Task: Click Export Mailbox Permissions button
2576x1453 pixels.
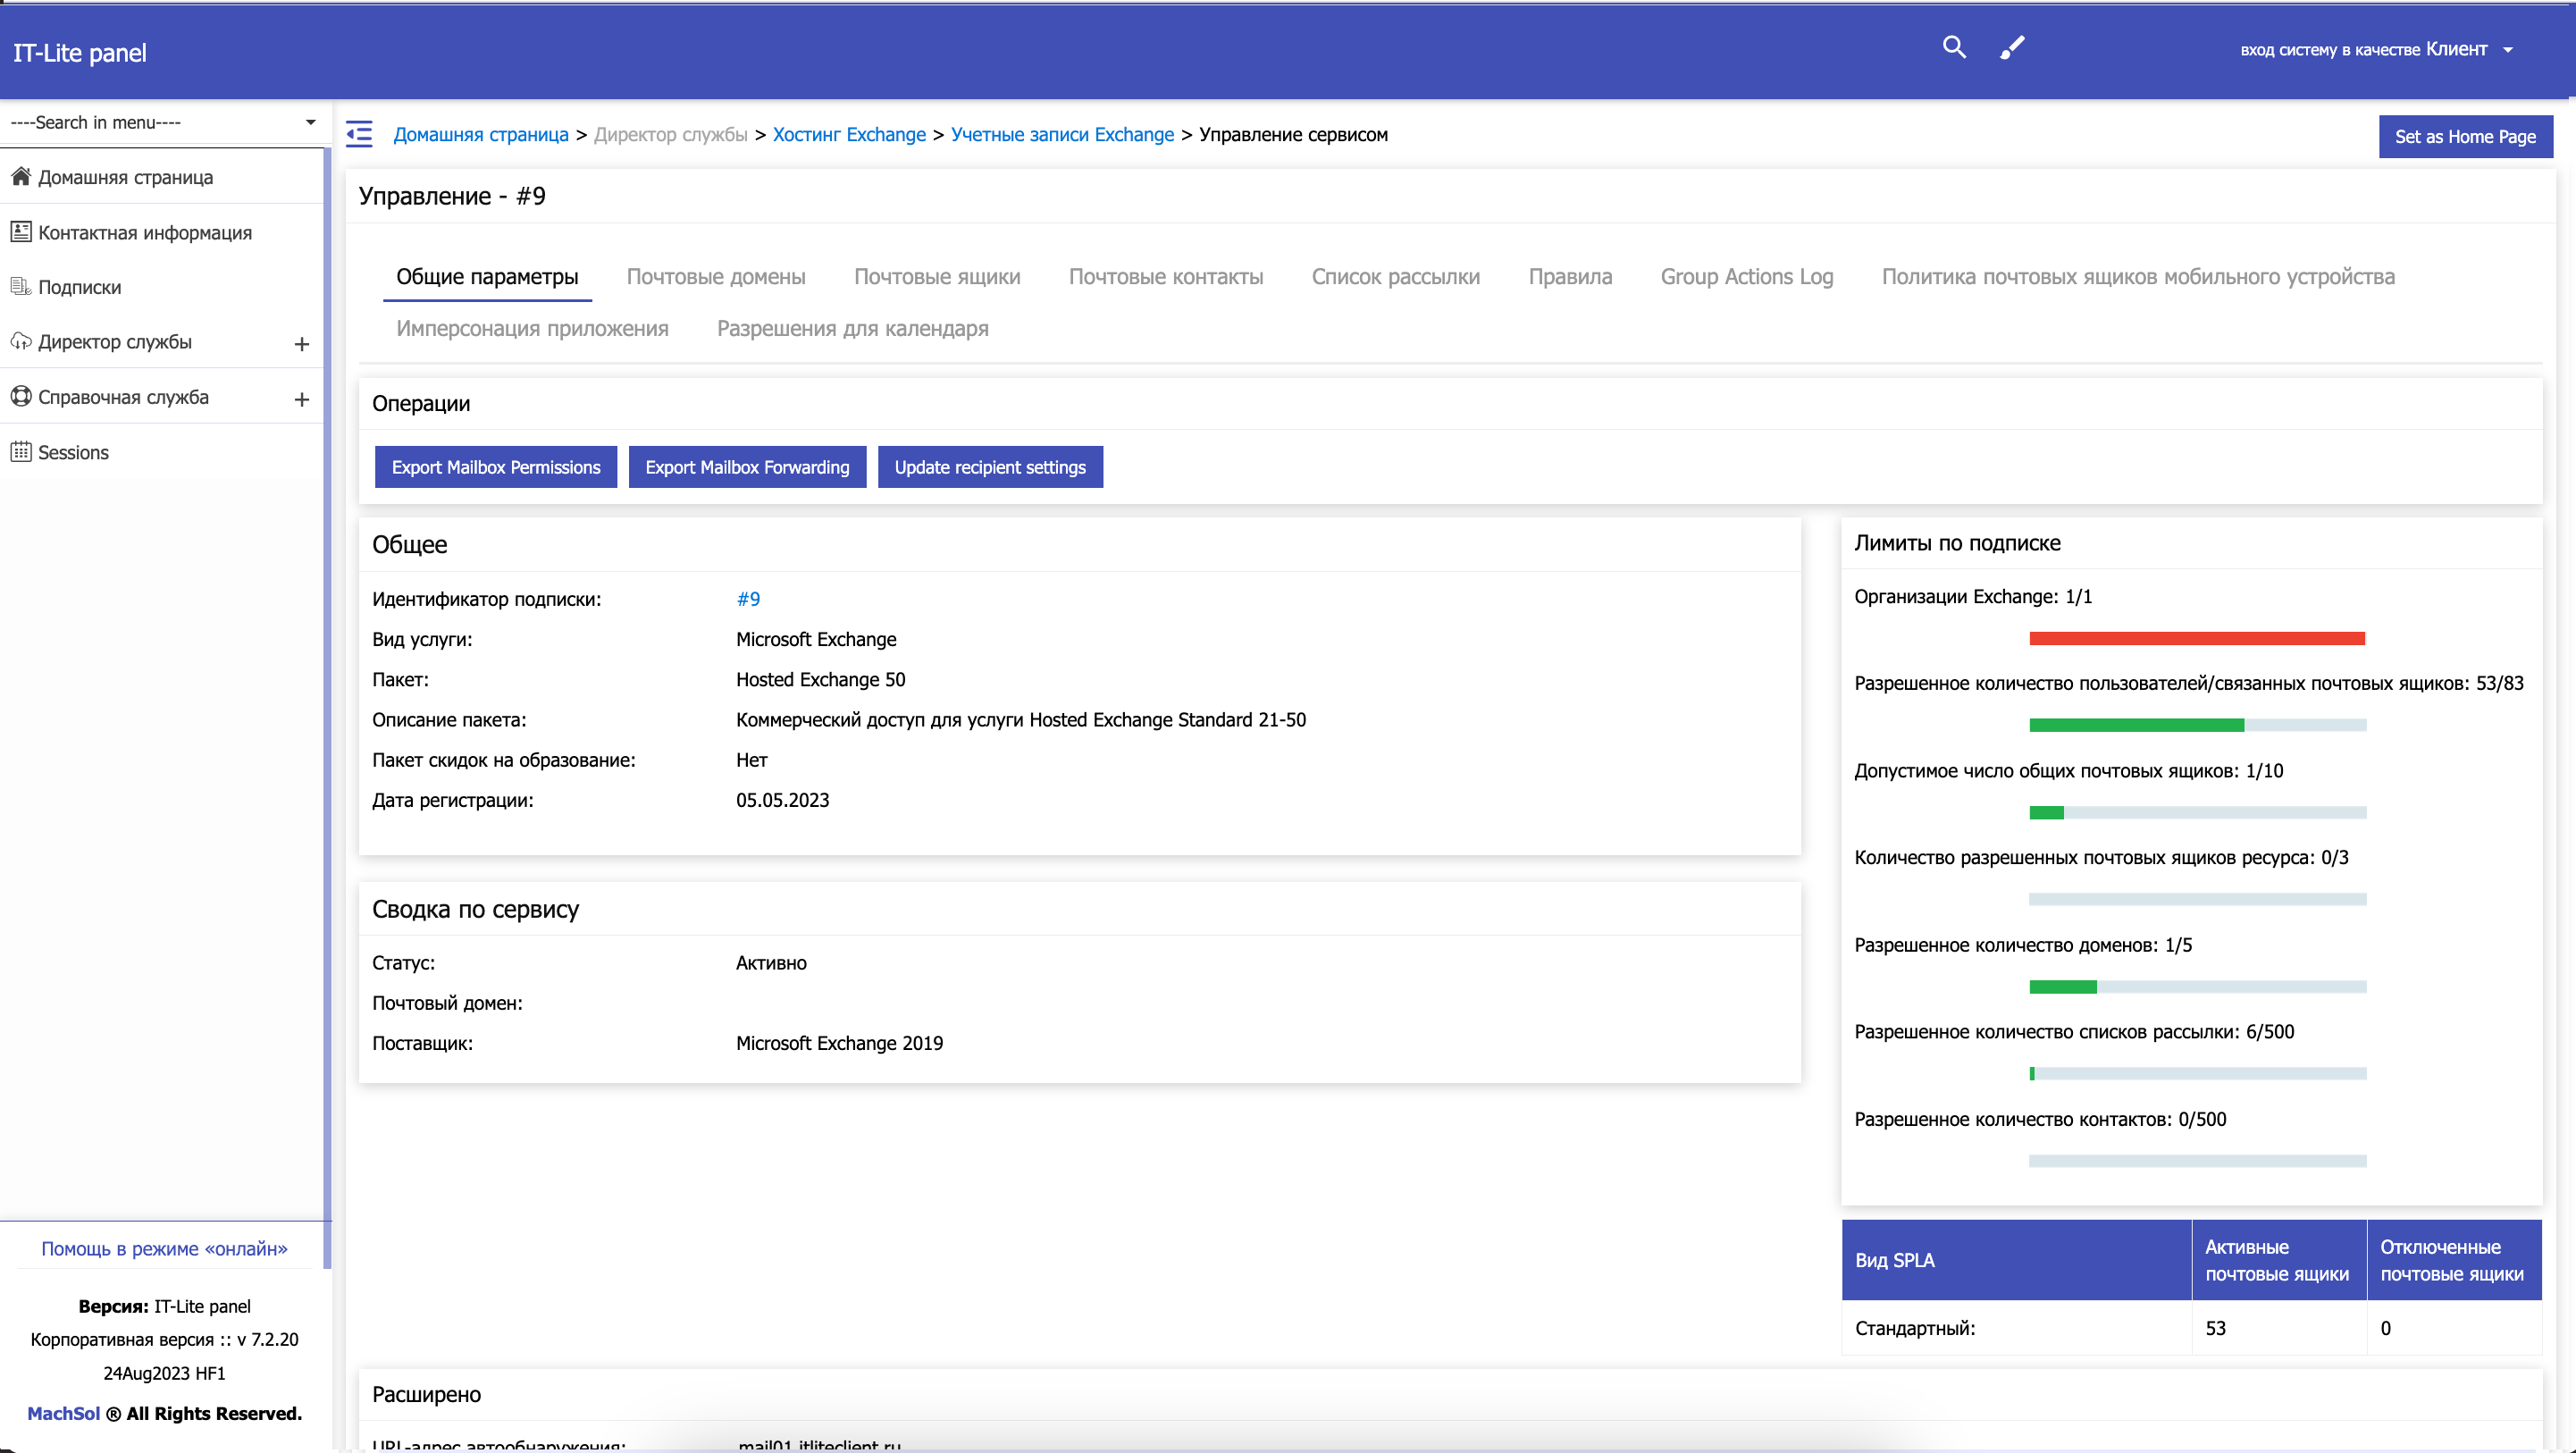Action: pos(496,467)
